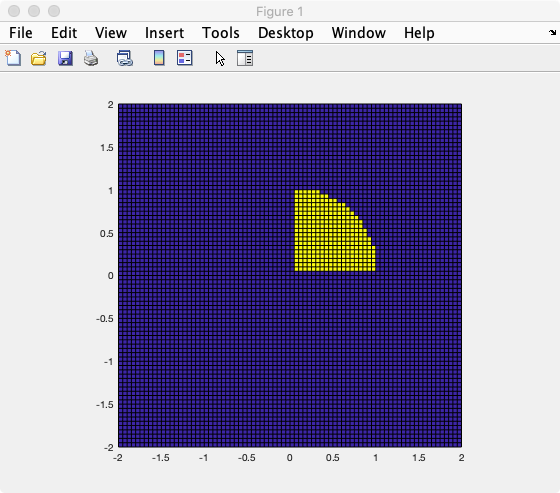Insert a colorbar with the toolbar icon
Viewport: 560px width, 493px height.
click(159, 58)
